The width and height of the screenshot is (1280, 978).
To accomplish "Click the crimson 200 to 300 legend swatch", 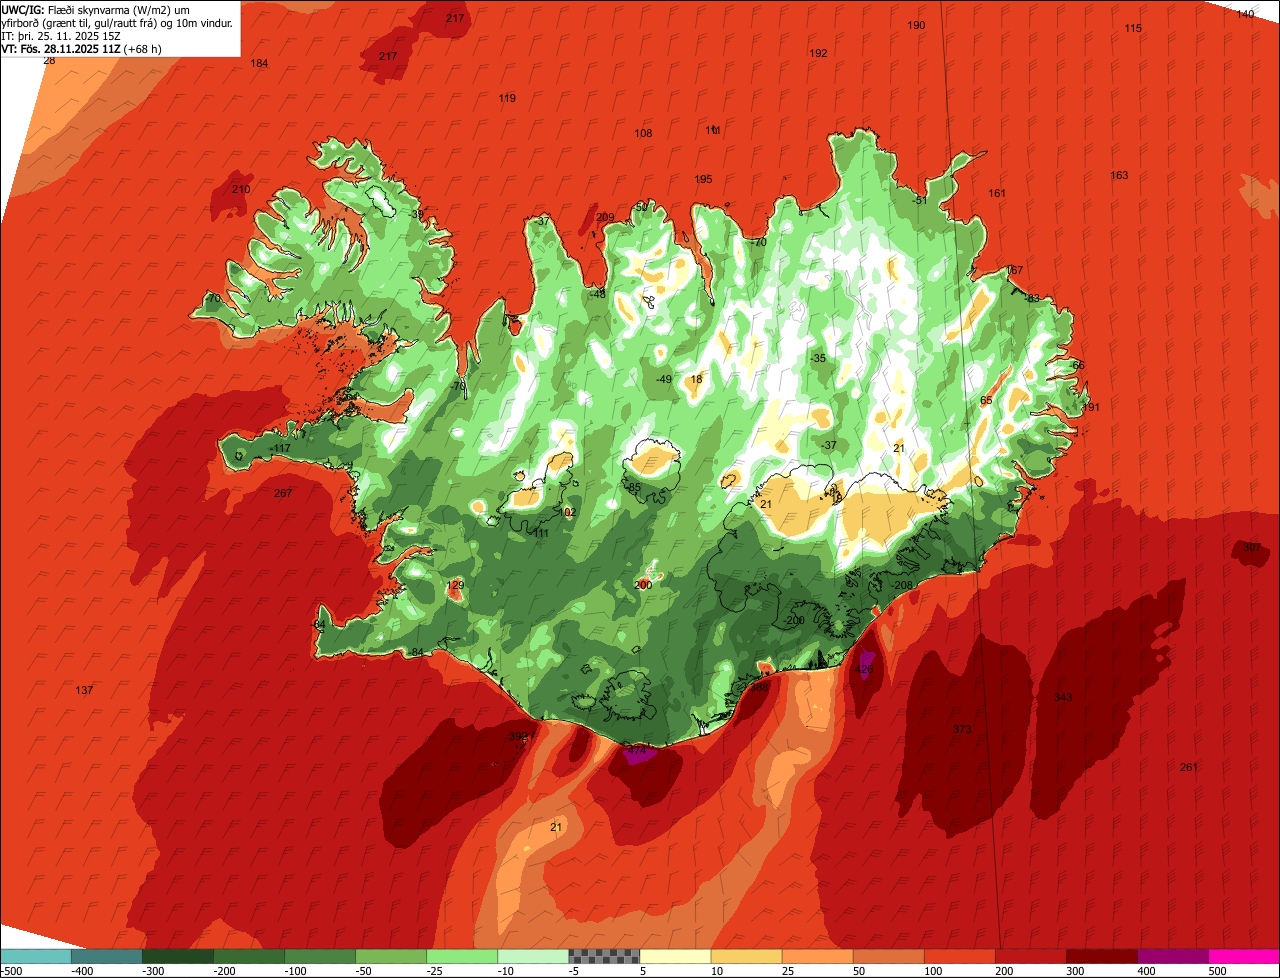I will click(1031, 956).
